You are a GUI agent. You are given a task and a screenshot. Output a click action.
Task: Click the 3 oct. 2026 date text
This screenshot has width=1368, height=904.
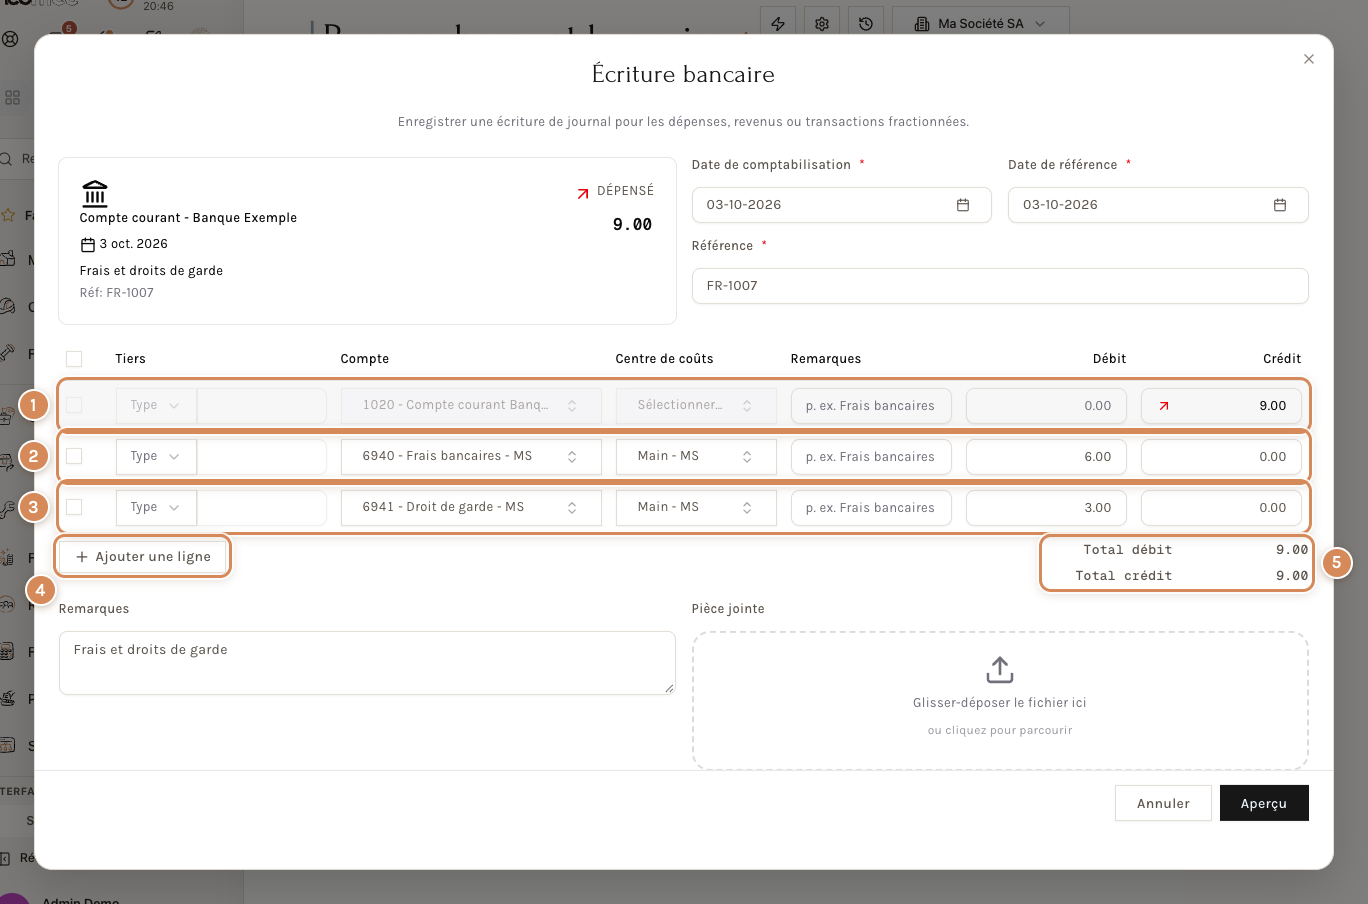tap(133, 244)
